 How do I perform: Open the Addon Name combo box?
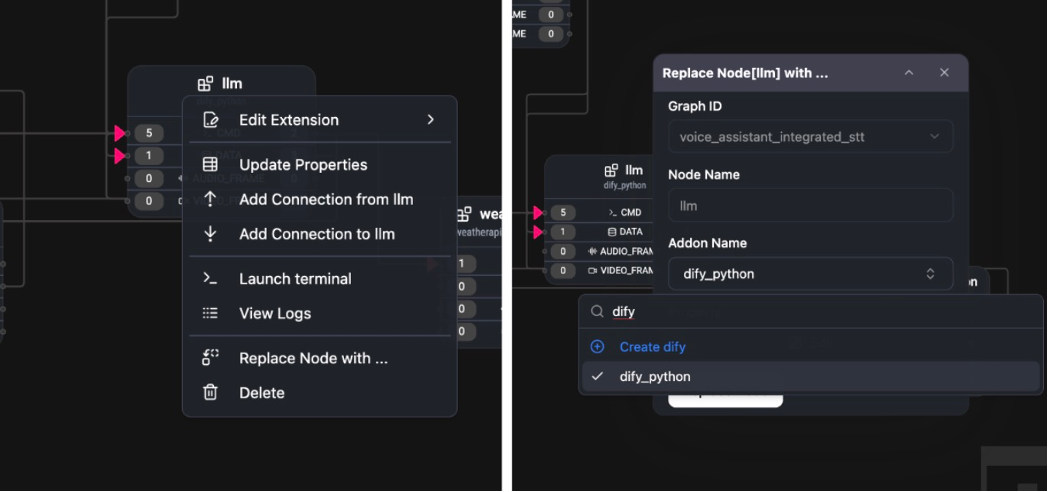[811, 273]
